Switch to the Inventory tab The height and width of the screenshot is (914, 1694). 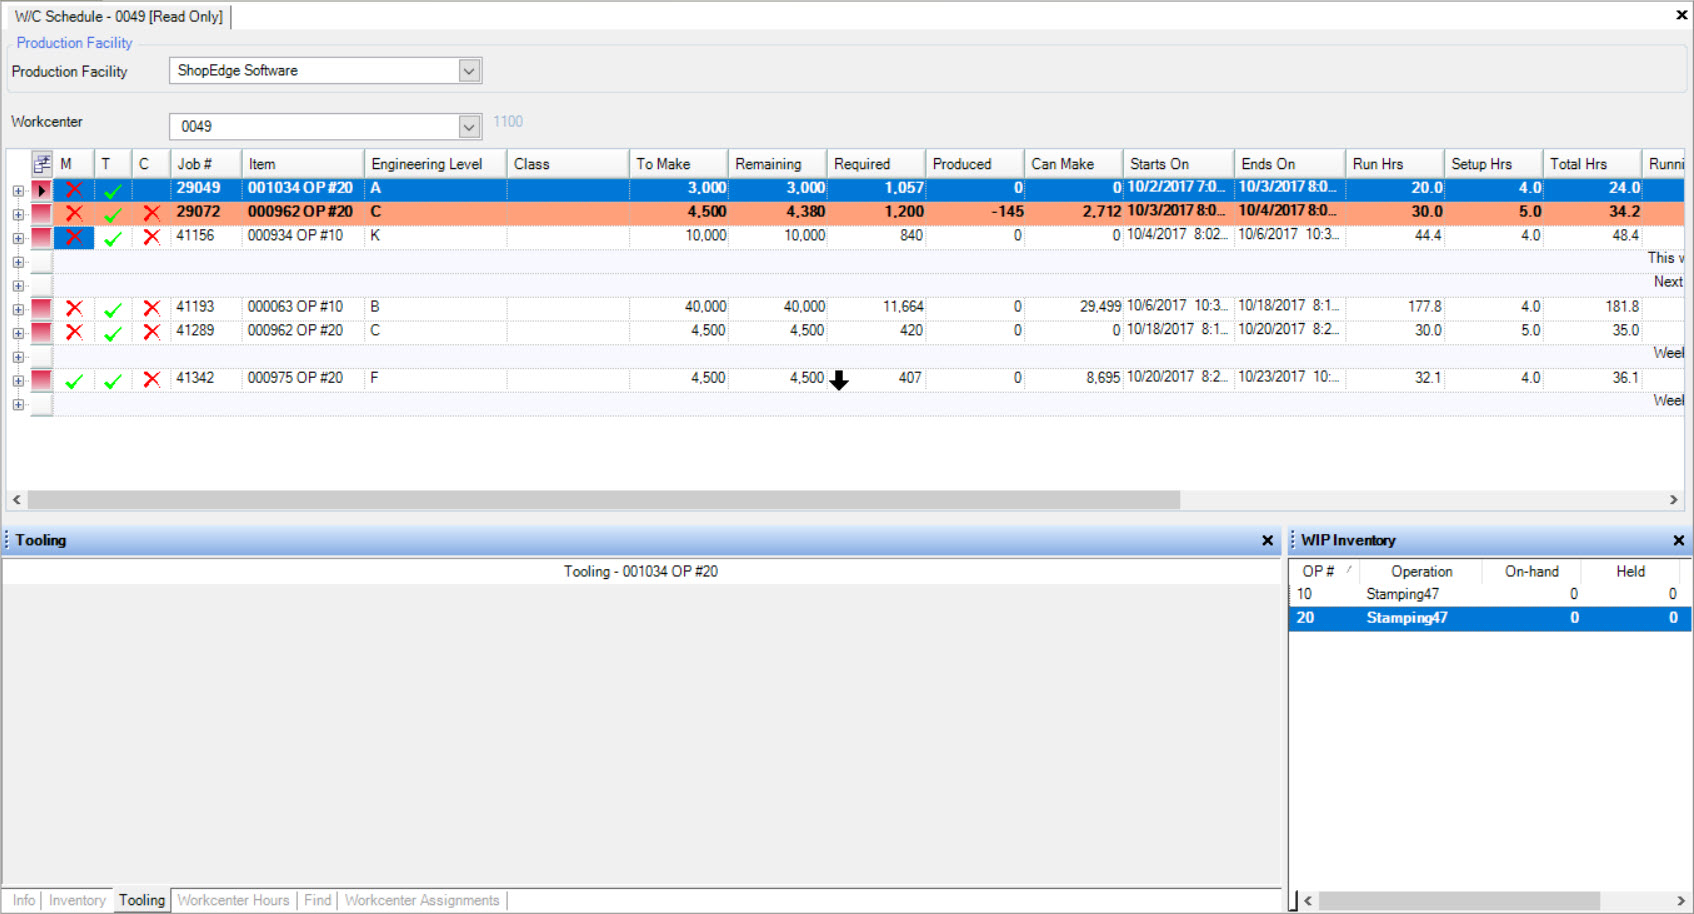tap(77, 900)
